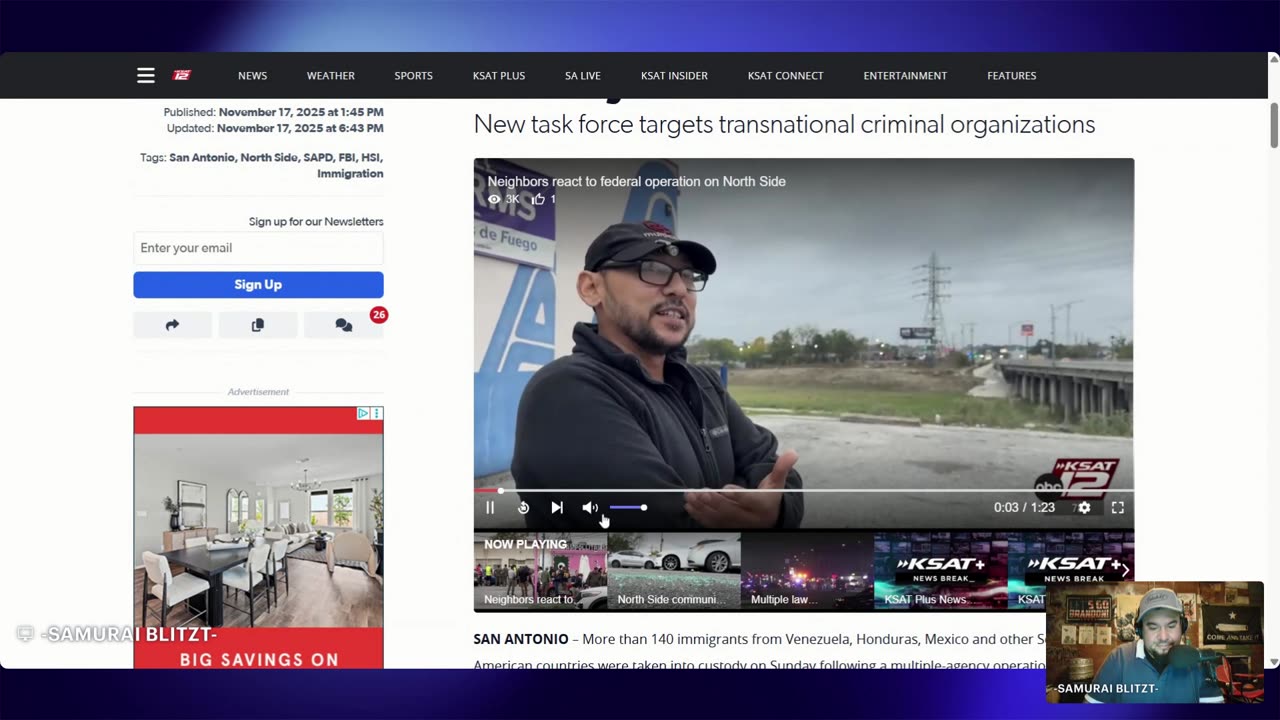Click the video title 'Neighbors react to federal operation'
This screenshot has height=720, width=1280.
(636, 181)
